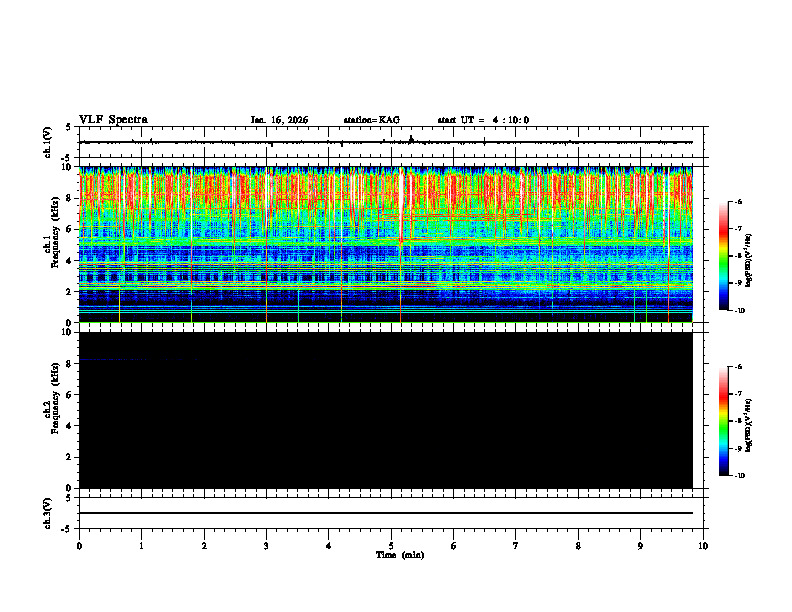Click the time axis tick label "2"
792x612 pixels.
pyautogui.click(x=204, y=546)
